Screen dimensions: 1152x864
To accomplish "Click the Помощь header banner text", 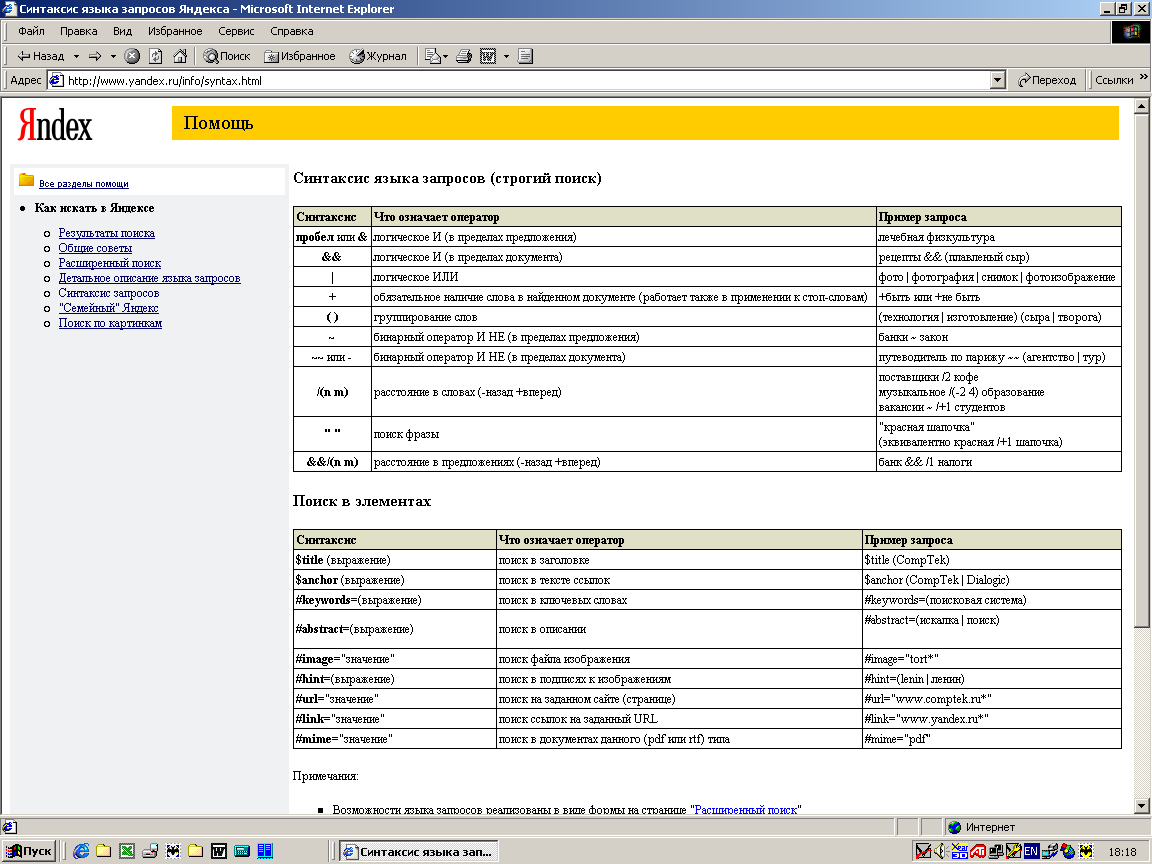I will coord(218,123).
